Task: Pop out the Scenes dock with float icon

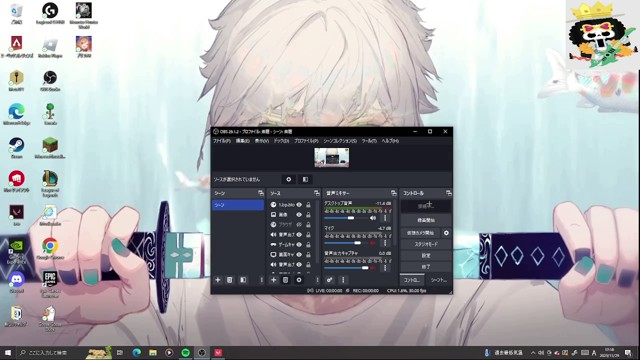Action: 260,193
